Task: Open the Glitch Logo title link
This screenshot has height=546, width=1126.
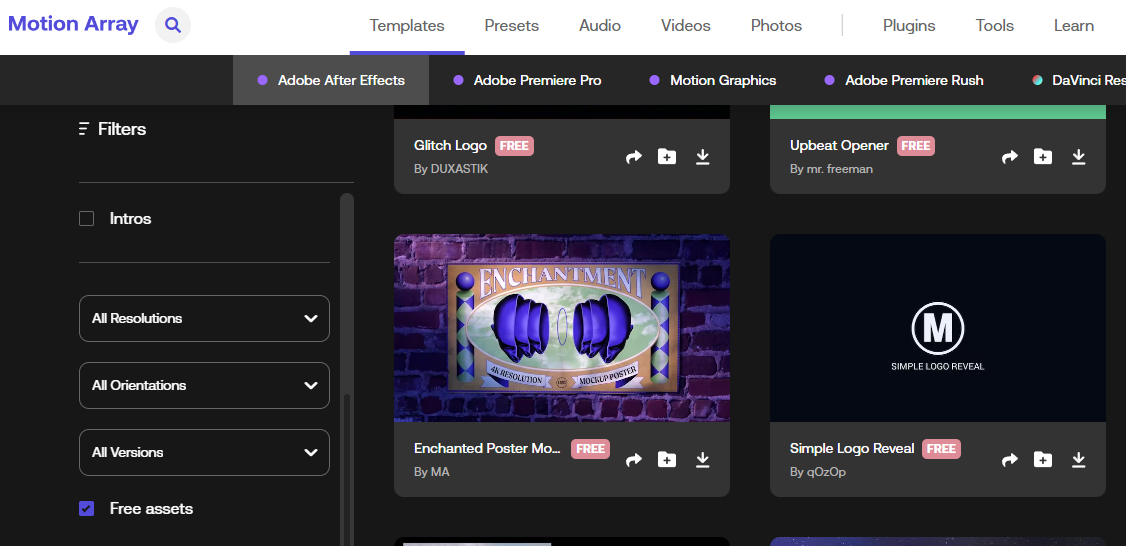Action: click(450, 146)
